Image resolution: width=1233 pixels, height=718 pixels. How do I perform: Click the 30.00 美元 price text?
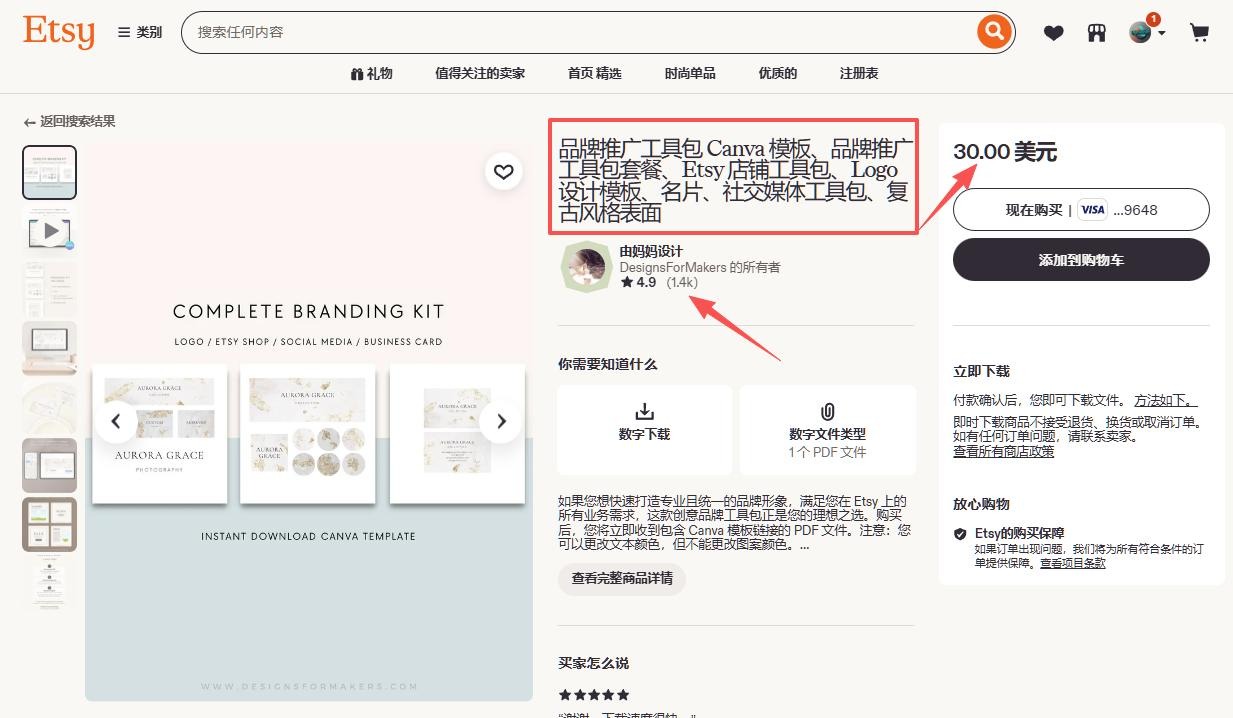(1004, 152)
